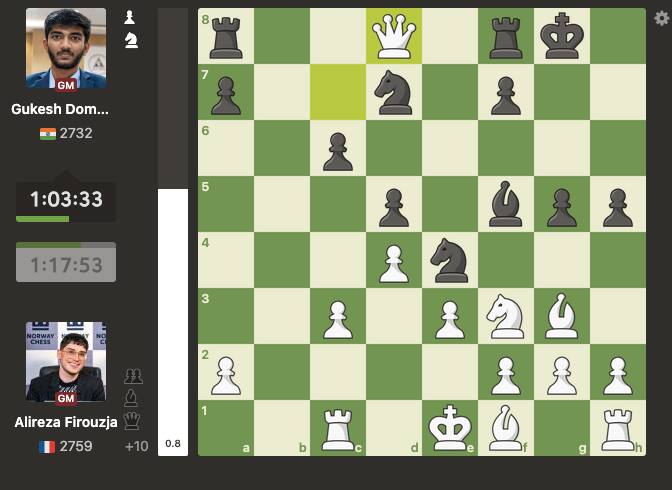Select black pawn on c6
This screenshot has height=490, width=672.
point(338,151)
